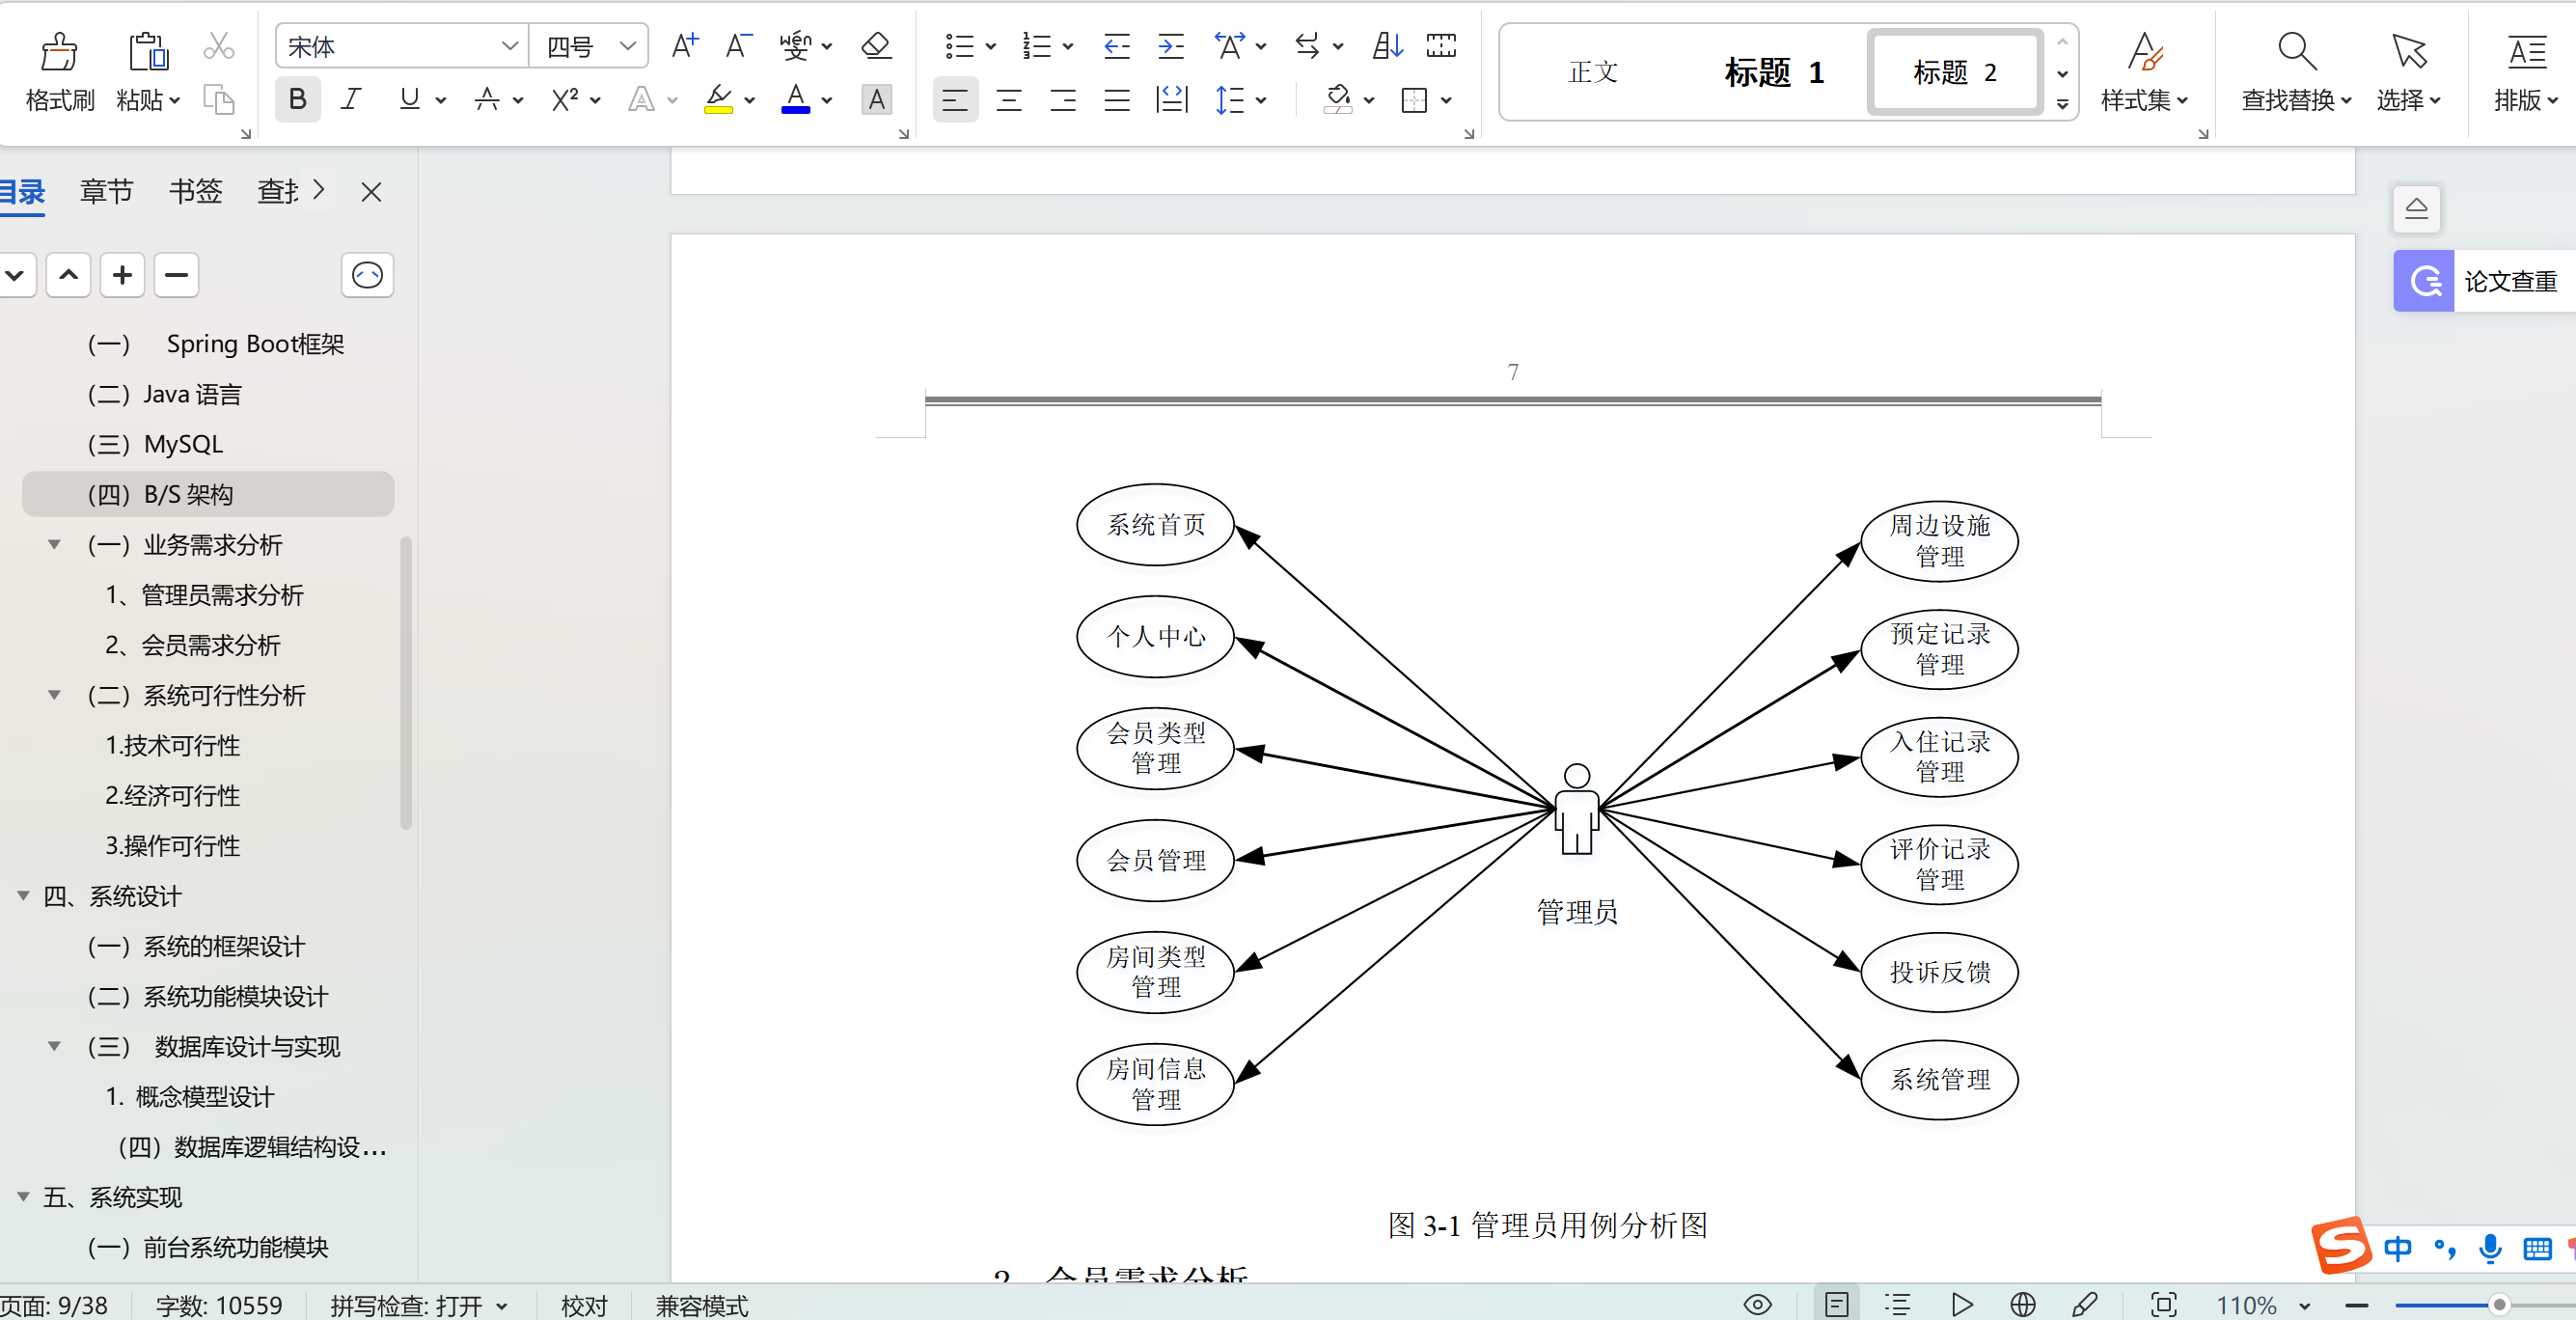Screen dimensions: 2576x1320
Task: Switch to the 章节 sidebar tab
Action: click(x=106, y=191)
